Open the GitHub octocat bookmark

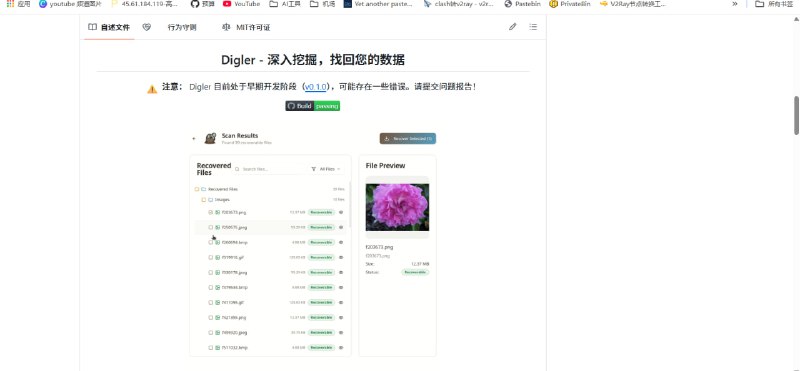pos(202,4)
